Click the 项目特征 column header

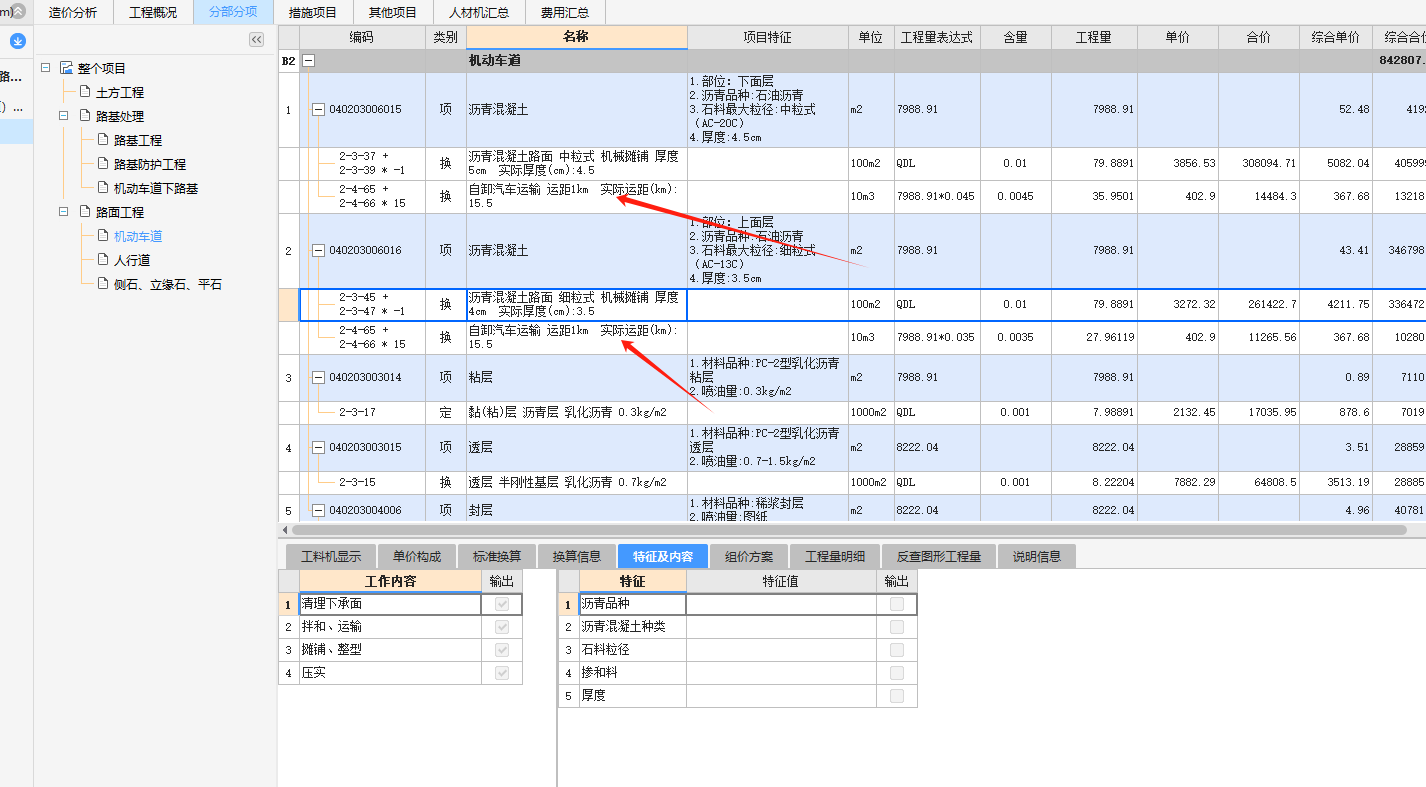click(x=768, y=37)
